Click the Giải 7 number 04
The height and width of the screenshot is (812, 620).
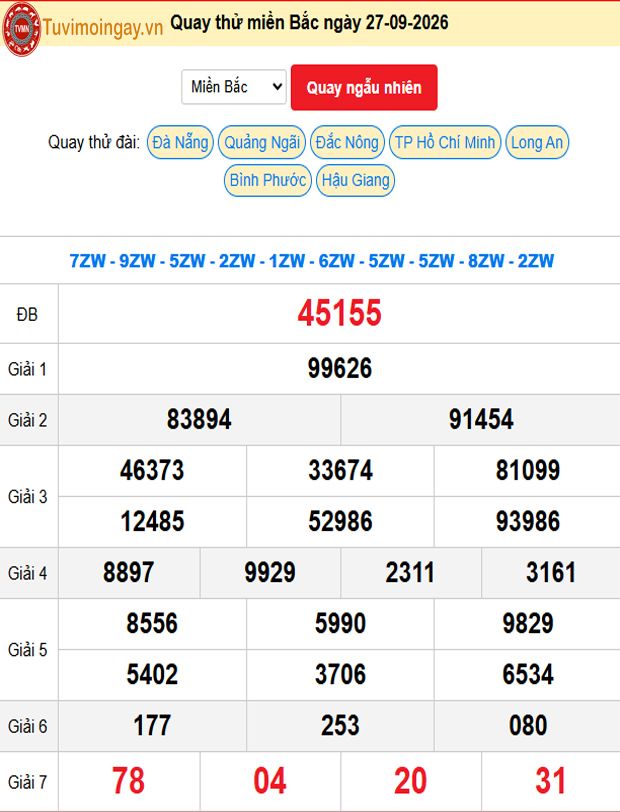click(x=270, y=780)
